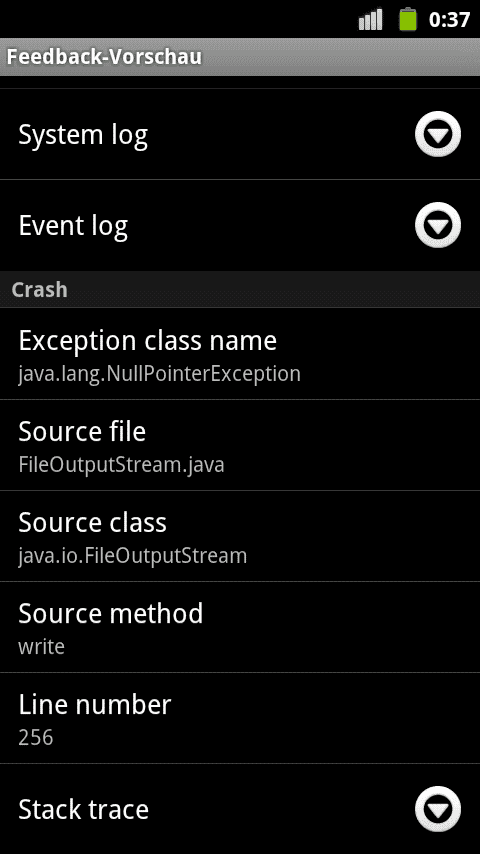This screenshot has height=854, width=480.
Task: Select the Line number row
Action: [x=240, y=718]
